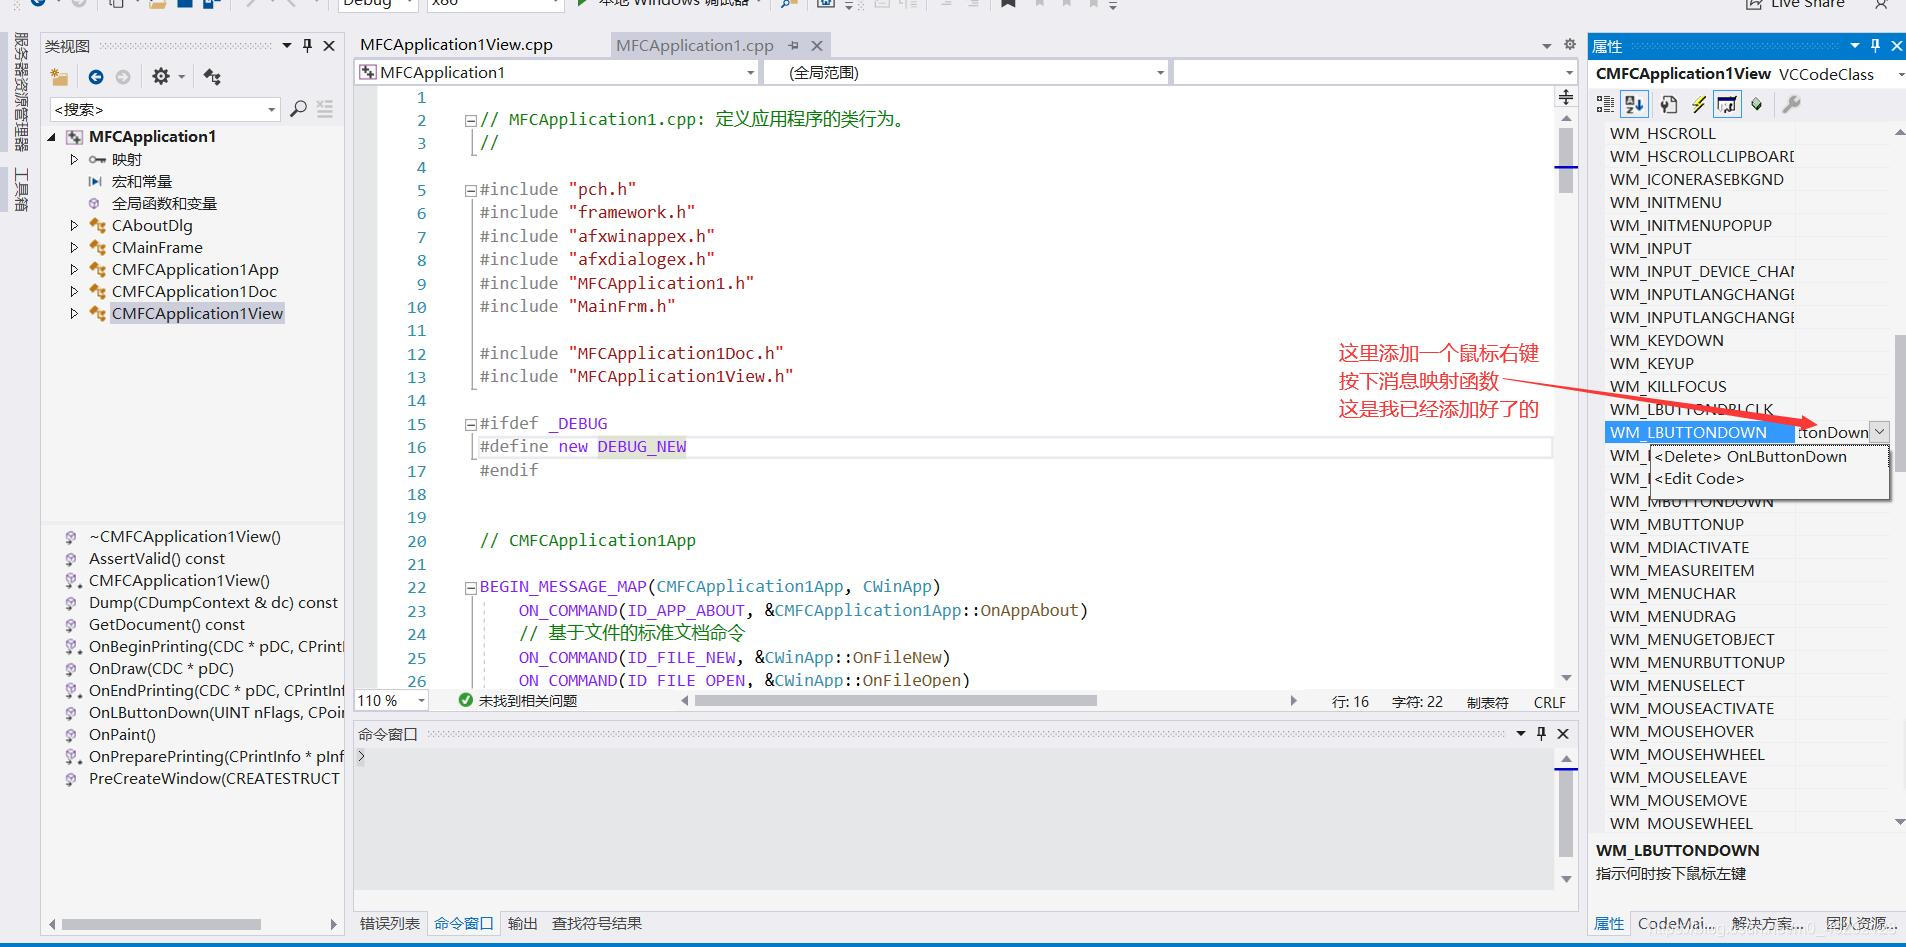Select CMFCApplication1View in class tree
Viewport: 1906px width, 947px height.
click(x=197, y=313)
